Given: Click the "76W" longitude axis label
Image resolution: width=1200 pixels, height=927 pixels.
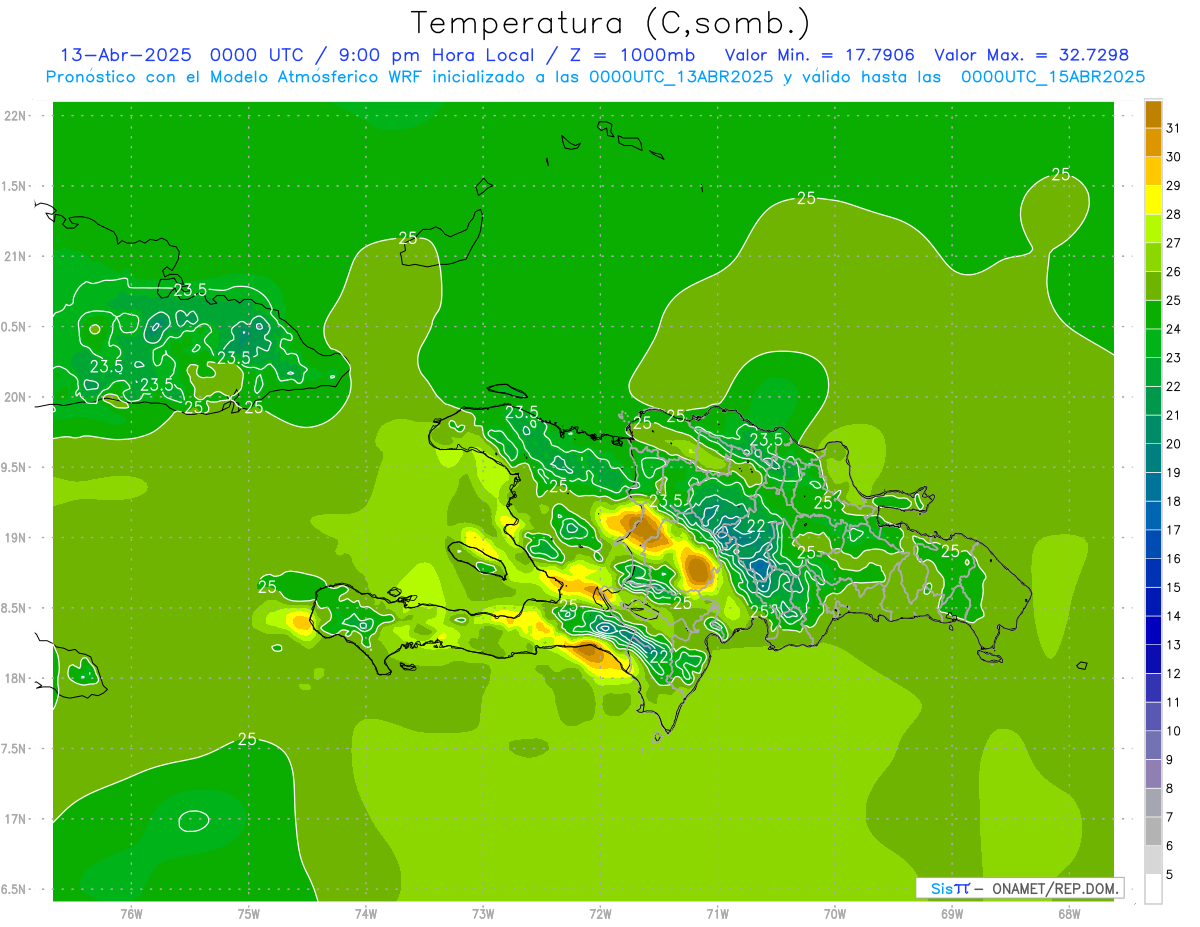Looking at the screenshot, I should coord(131,913).
